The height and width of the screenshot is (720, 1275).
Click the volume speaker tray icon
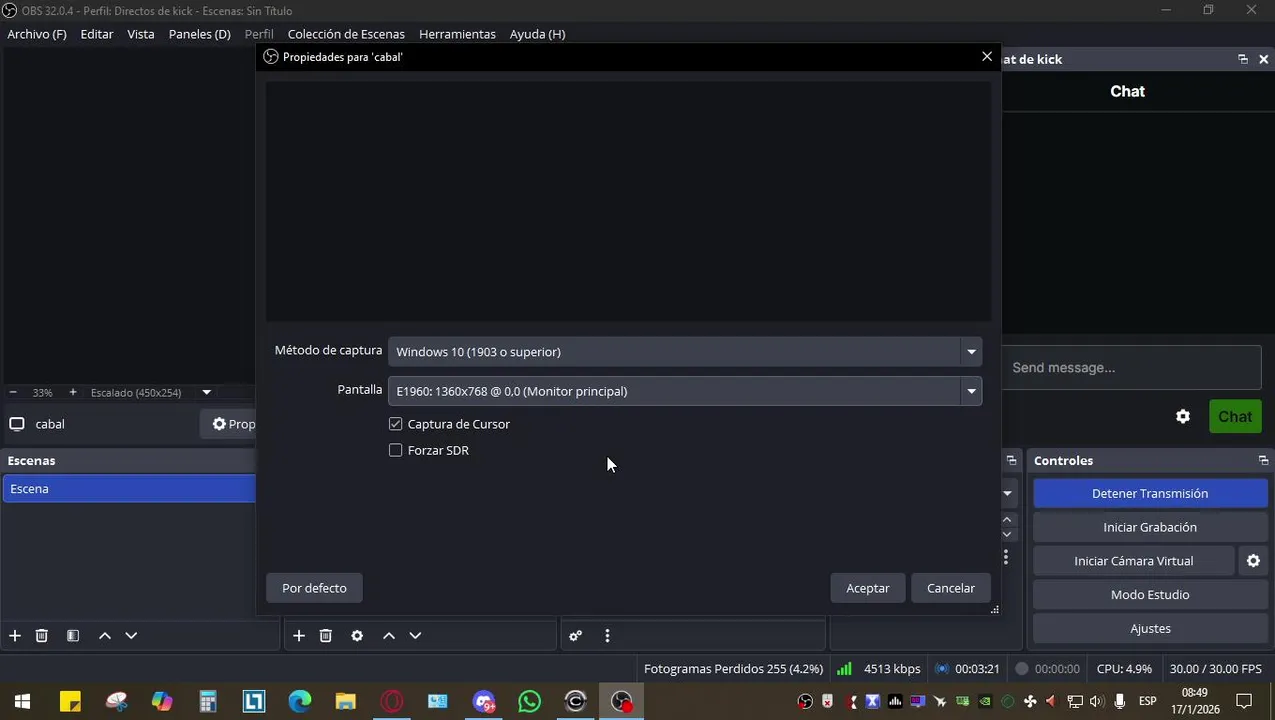coord(1097,701)
